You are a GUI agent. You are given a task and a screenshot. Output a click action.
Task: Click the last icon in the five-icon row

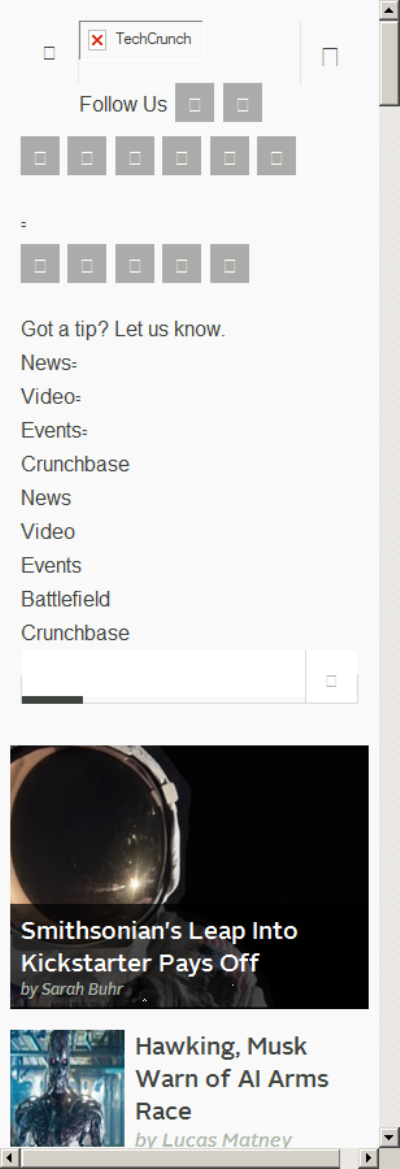[229, 264]
